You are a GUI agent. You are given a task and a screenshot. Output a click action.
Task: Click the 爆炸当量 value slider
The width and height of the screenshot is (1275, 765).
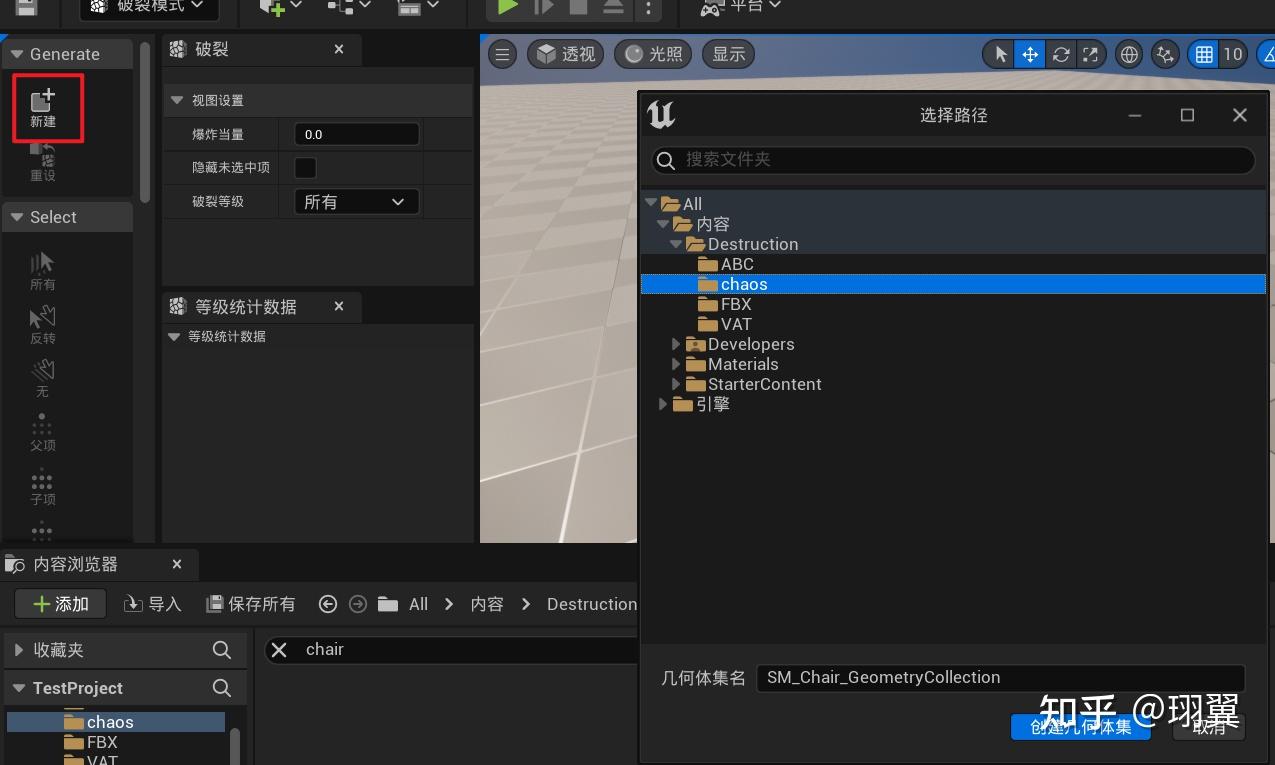click(x=355, y=133)
